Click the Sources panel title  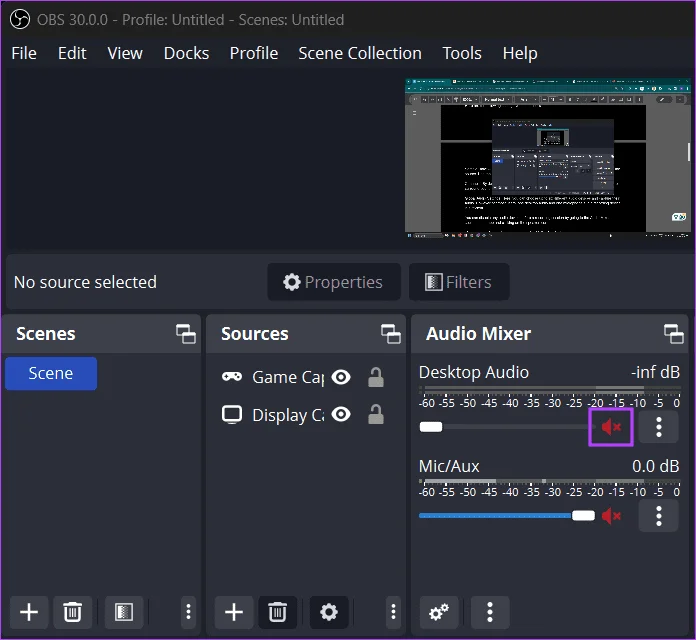pyautogui.click(x=255, y=334)
